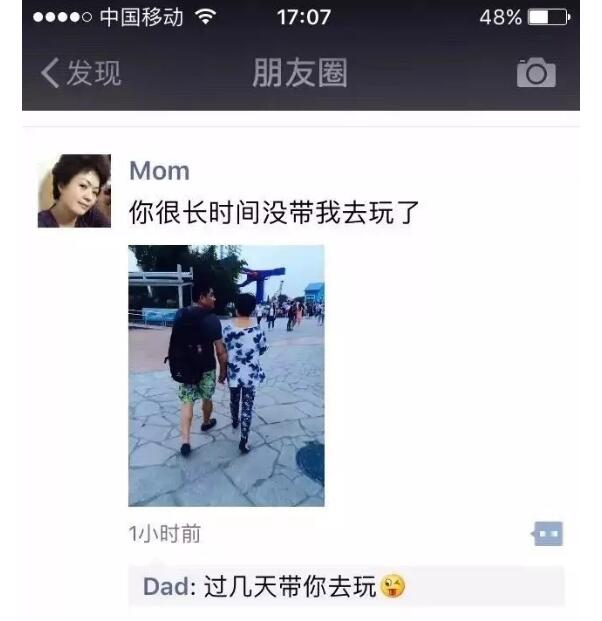Tap the Wi-Fi status icon
Screen dimensions: 602x621
205,17
